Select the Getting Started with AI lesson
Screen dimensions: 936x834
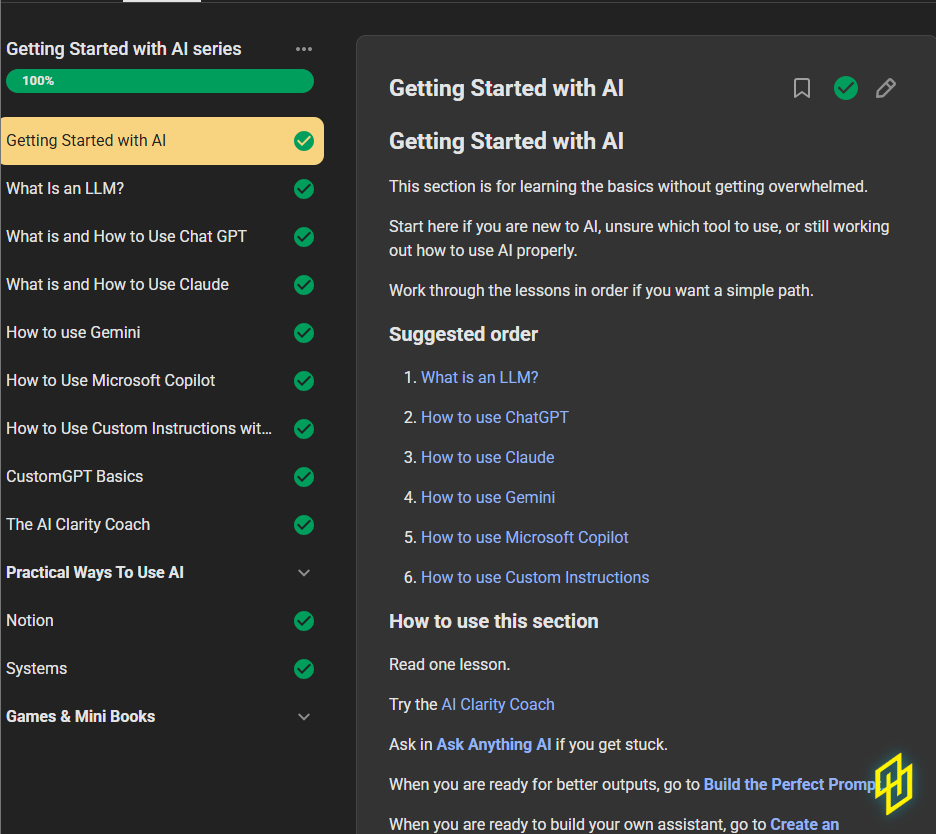(x=162, y=141)
